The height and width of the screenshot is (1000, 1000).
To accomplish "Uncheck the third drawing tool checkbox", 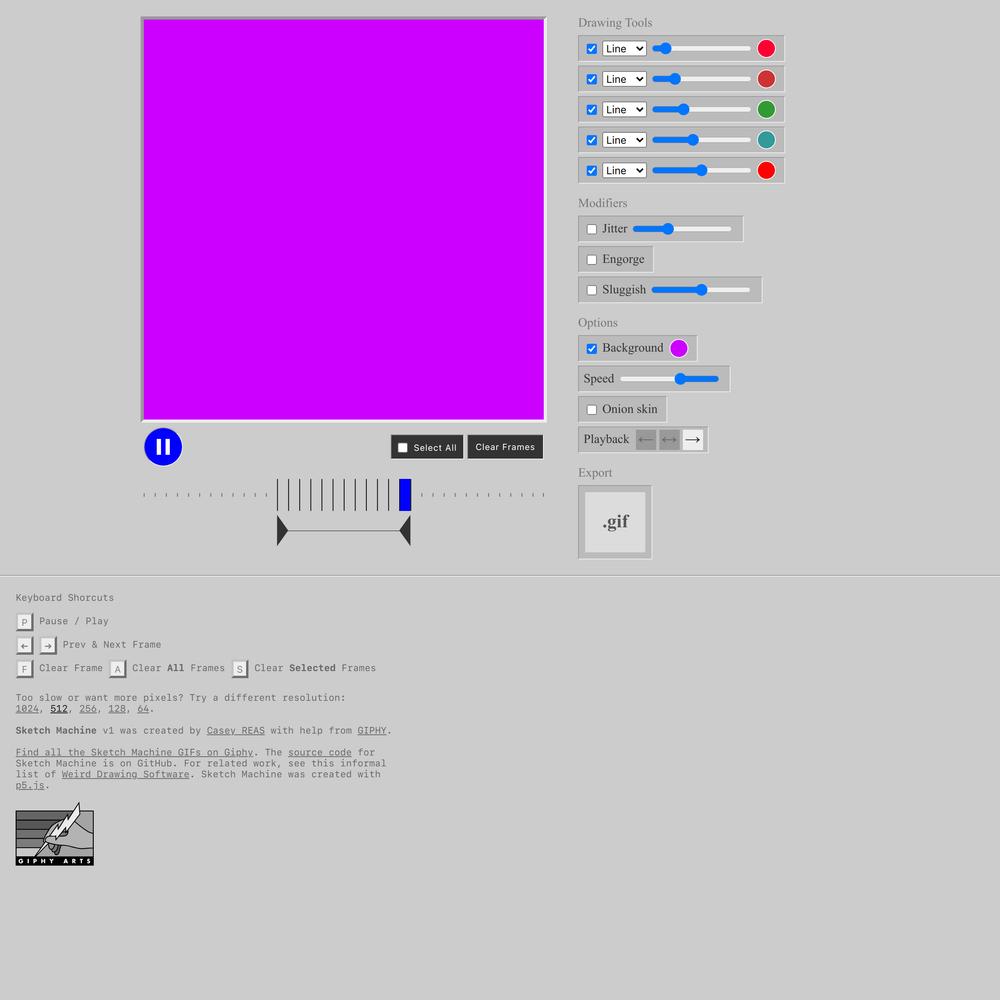I will 592,110.
